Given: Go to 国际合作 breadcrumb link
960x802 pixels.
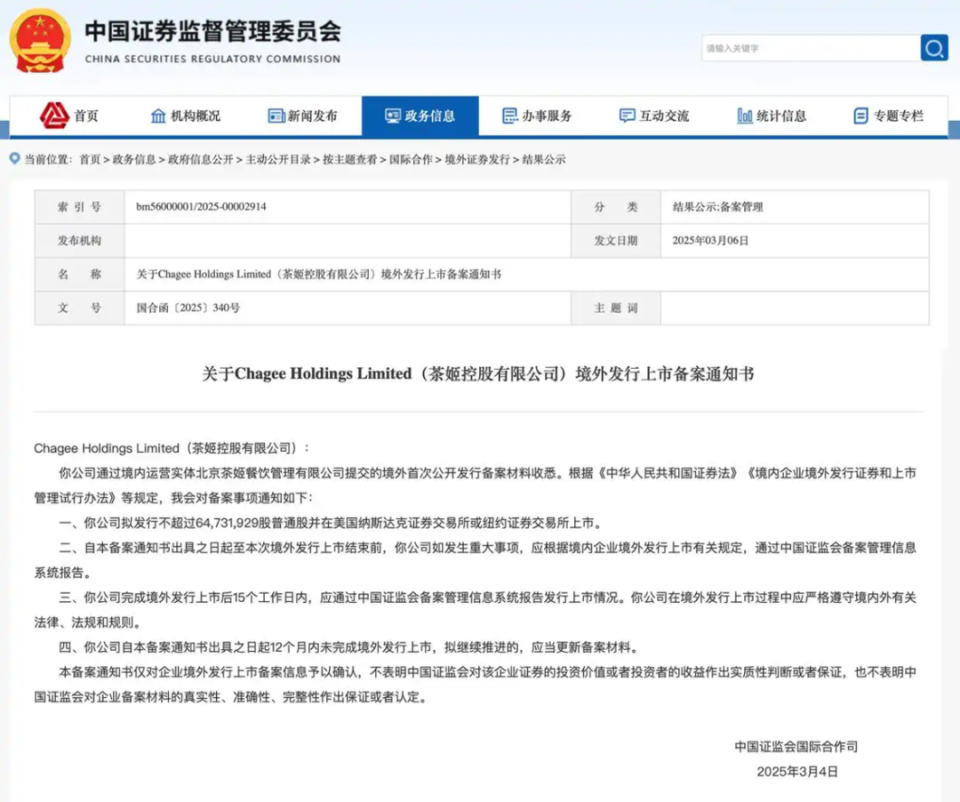Looking at the screenshot, I should [411, 160].
